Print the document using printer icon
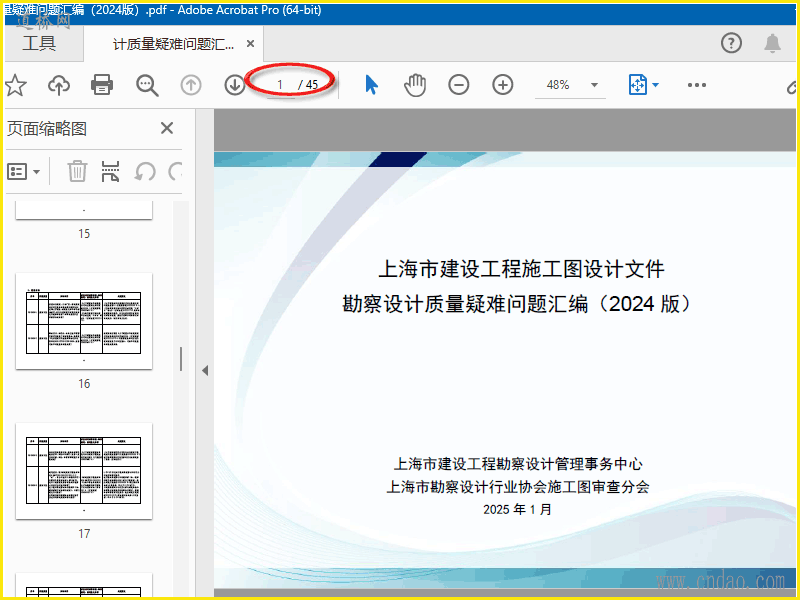 click(102, 85)
